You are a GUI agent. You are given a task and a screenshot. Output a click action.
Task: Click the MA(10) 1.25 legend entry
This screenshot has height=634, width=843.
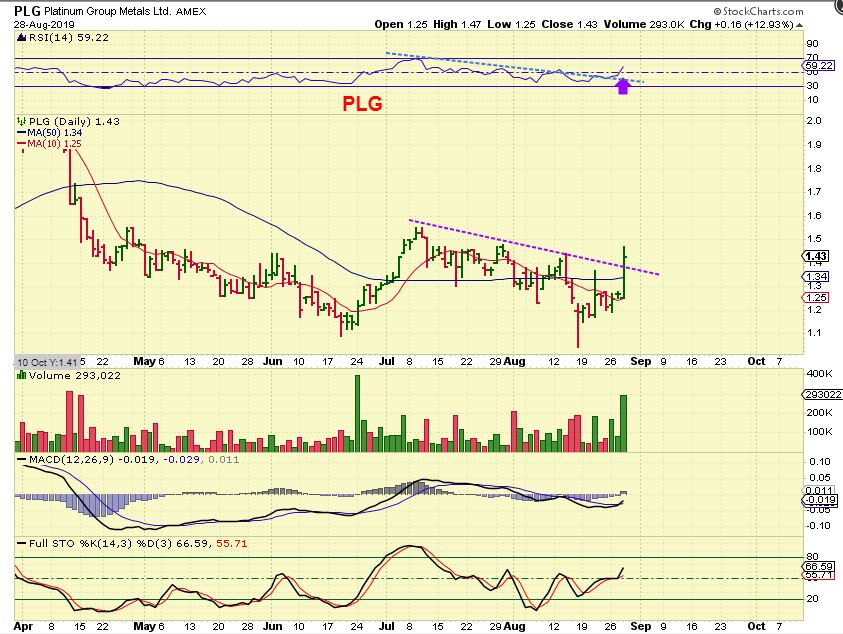tap(49, 144)
